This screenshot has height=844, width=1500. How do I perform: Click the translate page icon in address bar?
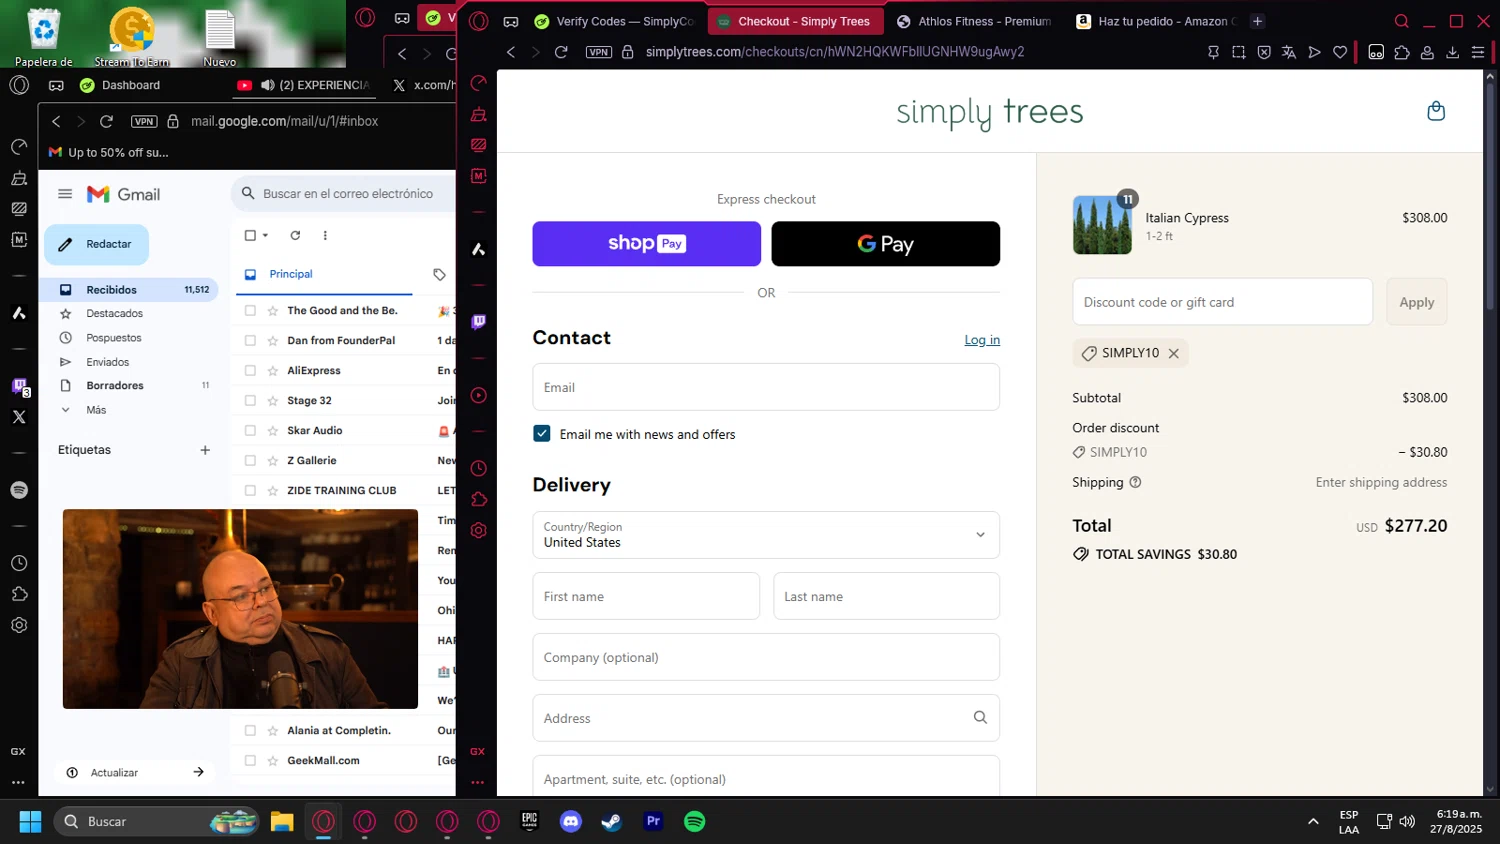click(x=1289, y=52)
